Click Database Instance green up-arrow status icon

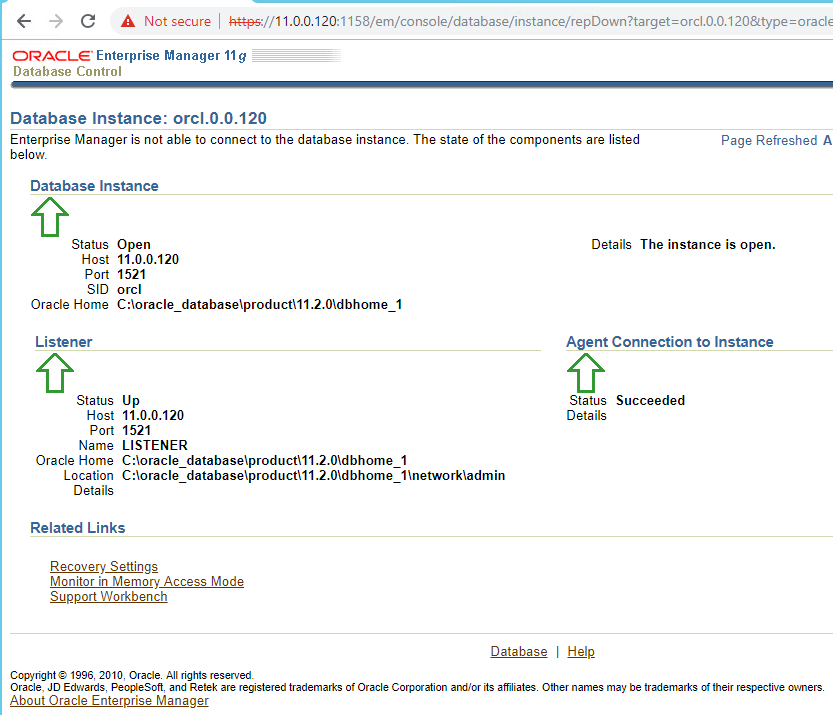[x=50, y=217]
